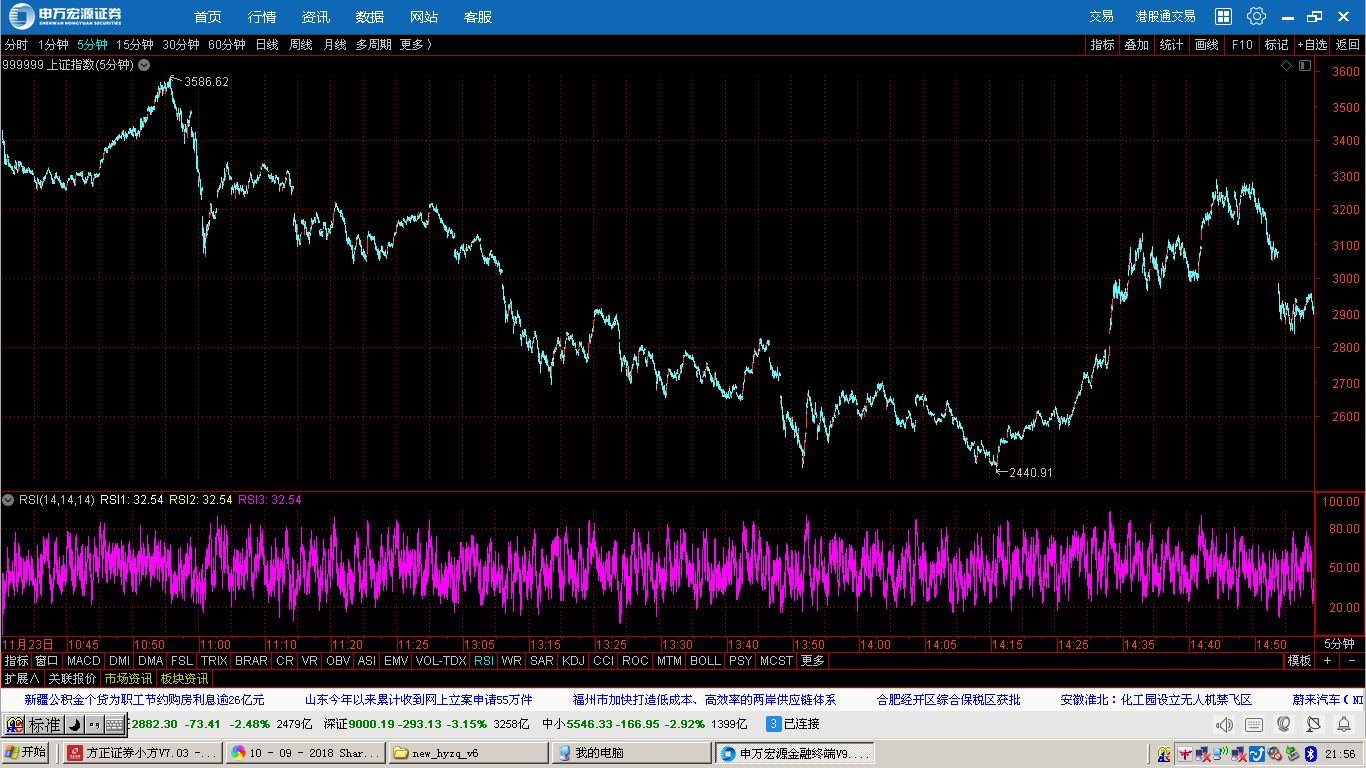Click the IME logo icon left of 标准
Viewport: 1366px width, 768px height.
(15, 724)
